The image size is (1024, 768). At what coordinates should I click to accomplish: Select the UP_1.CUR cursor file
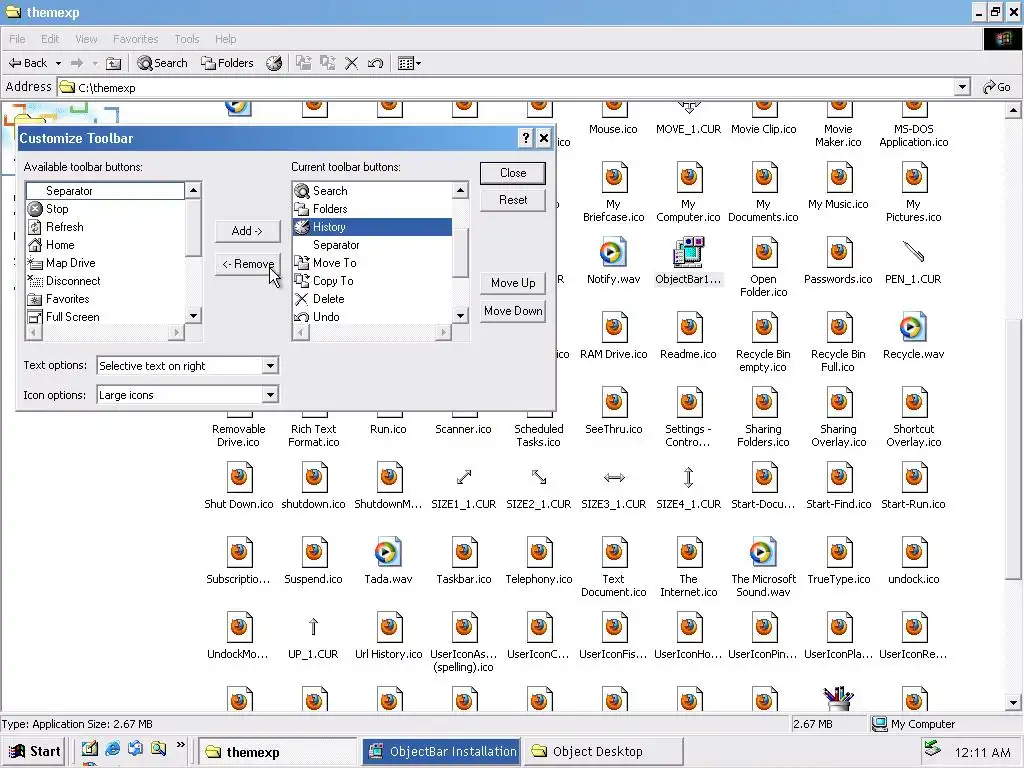pyautogui.click(x=313, y=638)
